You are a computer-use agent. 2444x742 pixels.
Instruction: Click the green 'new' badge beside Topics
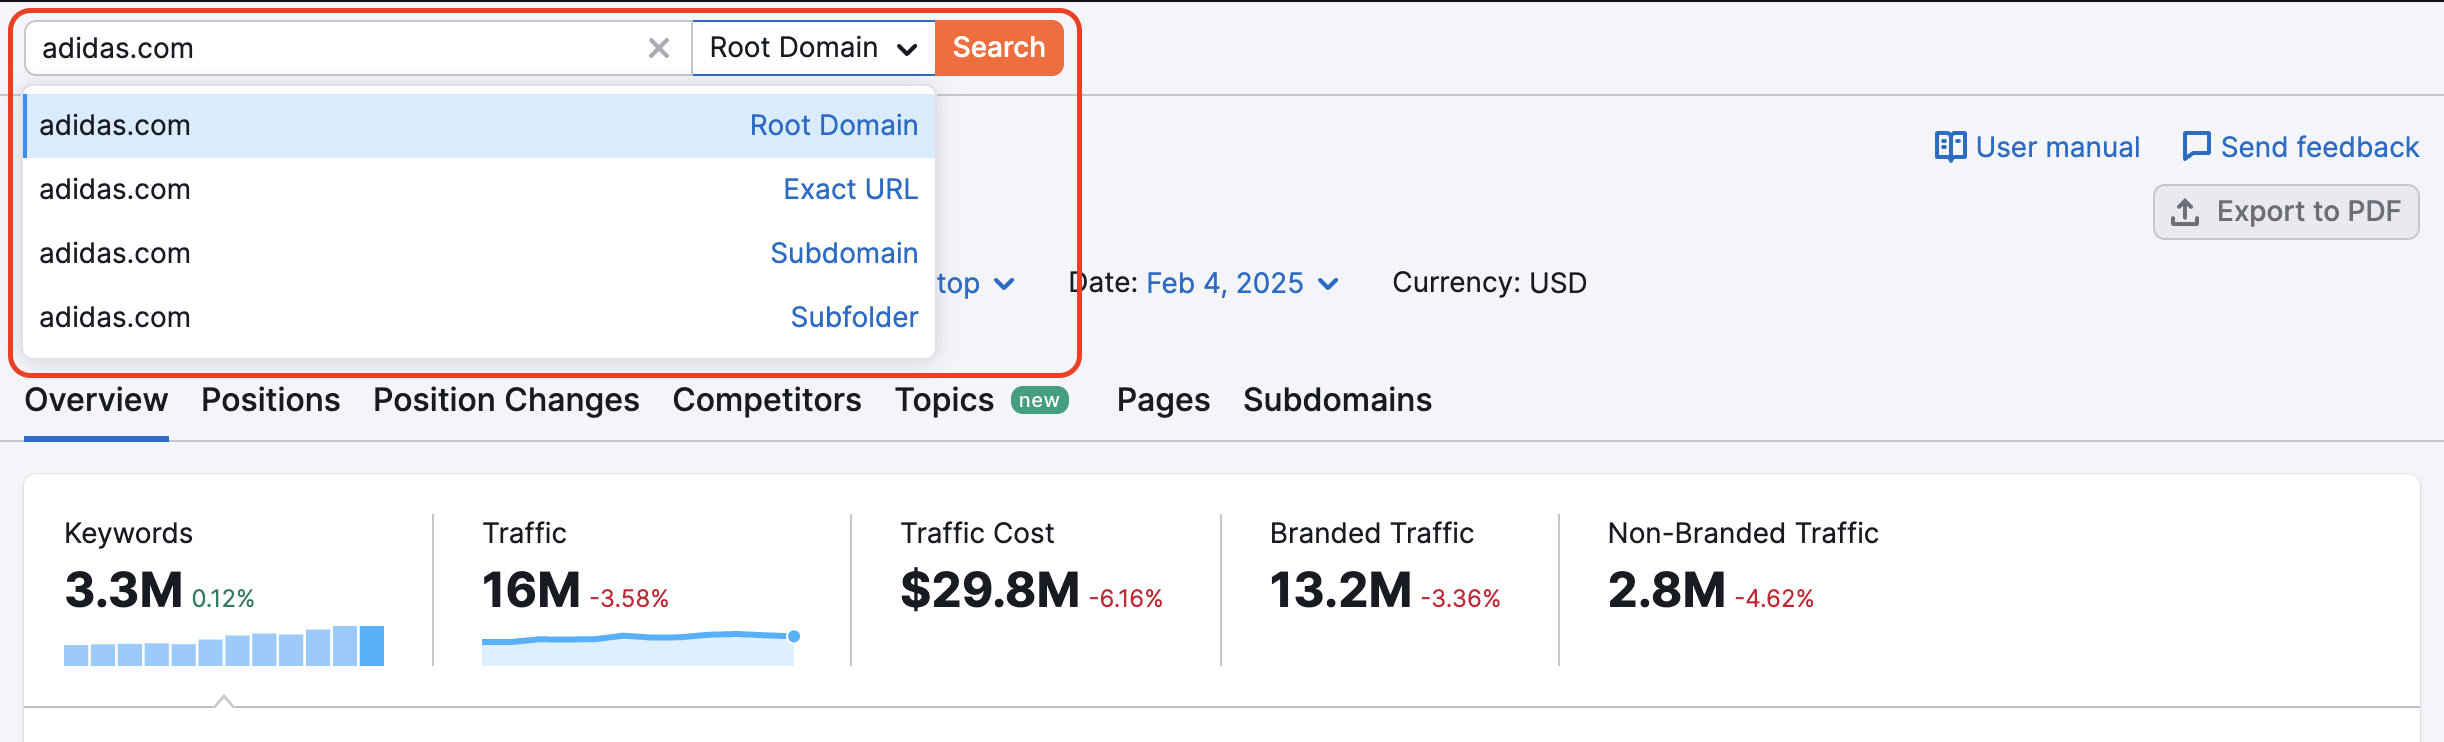tap(1040, 400)
